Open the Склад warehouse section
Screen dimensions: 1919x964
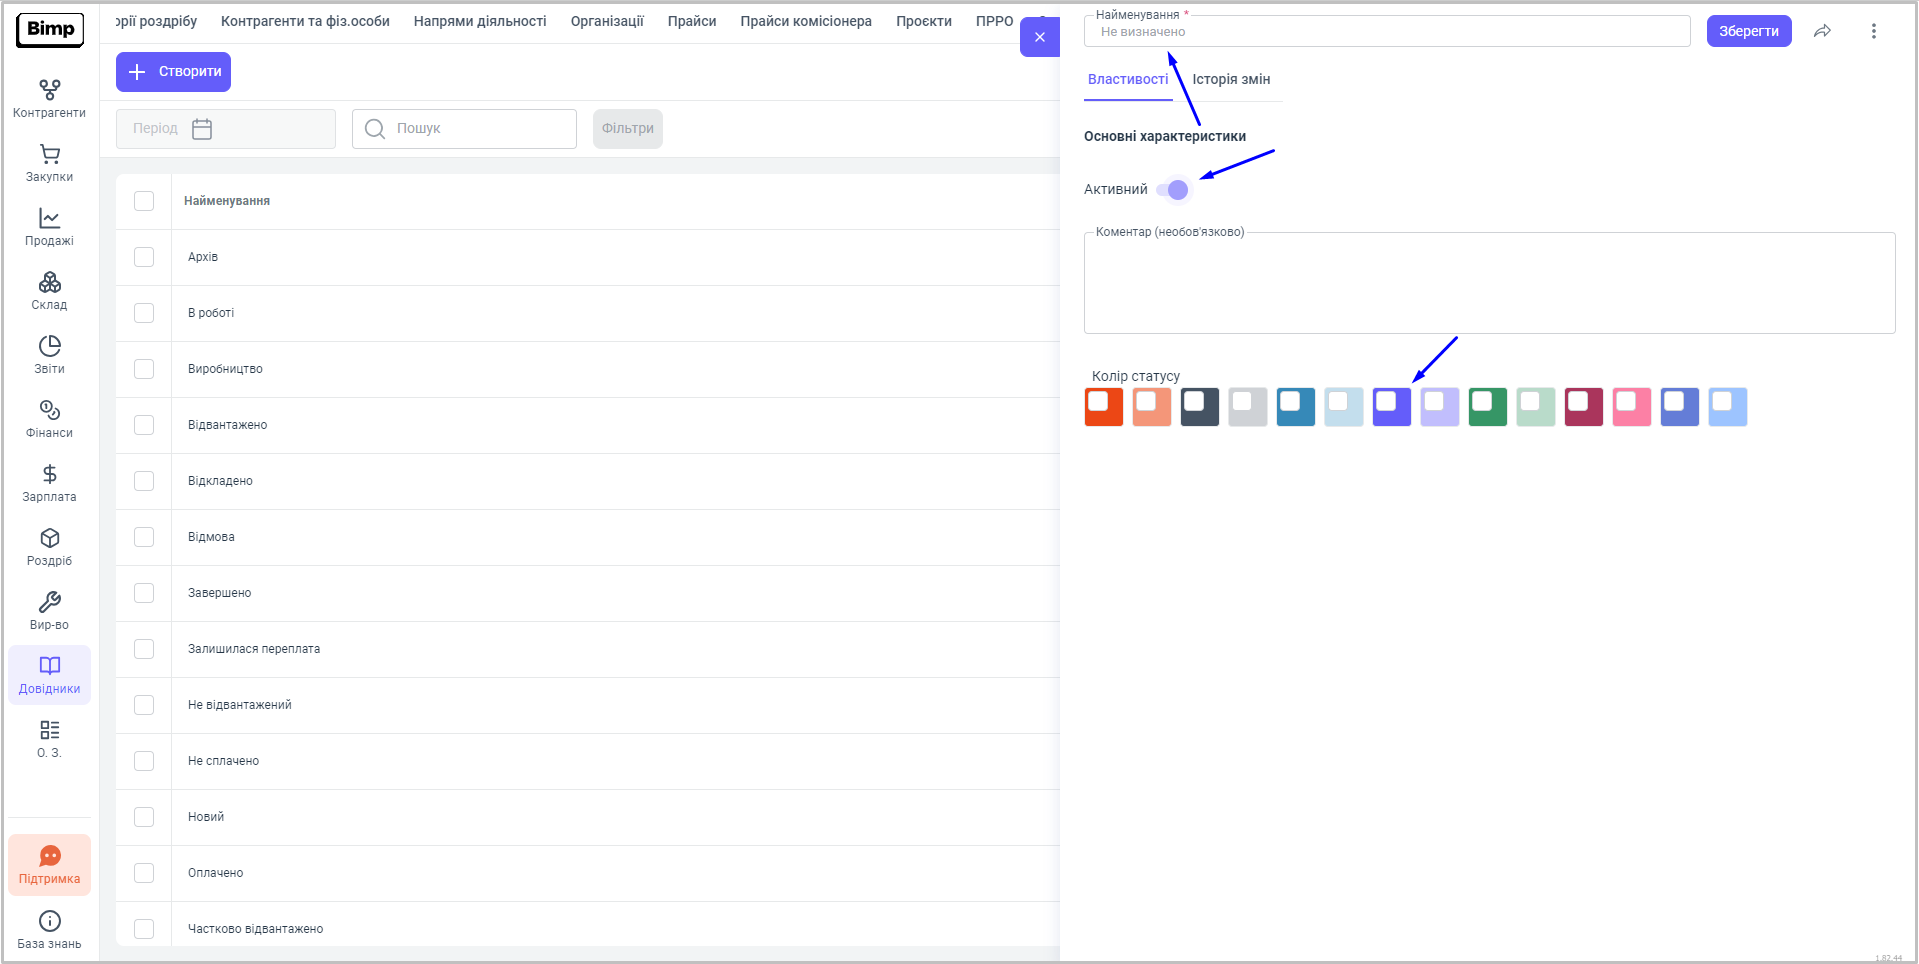click(49, 291)
